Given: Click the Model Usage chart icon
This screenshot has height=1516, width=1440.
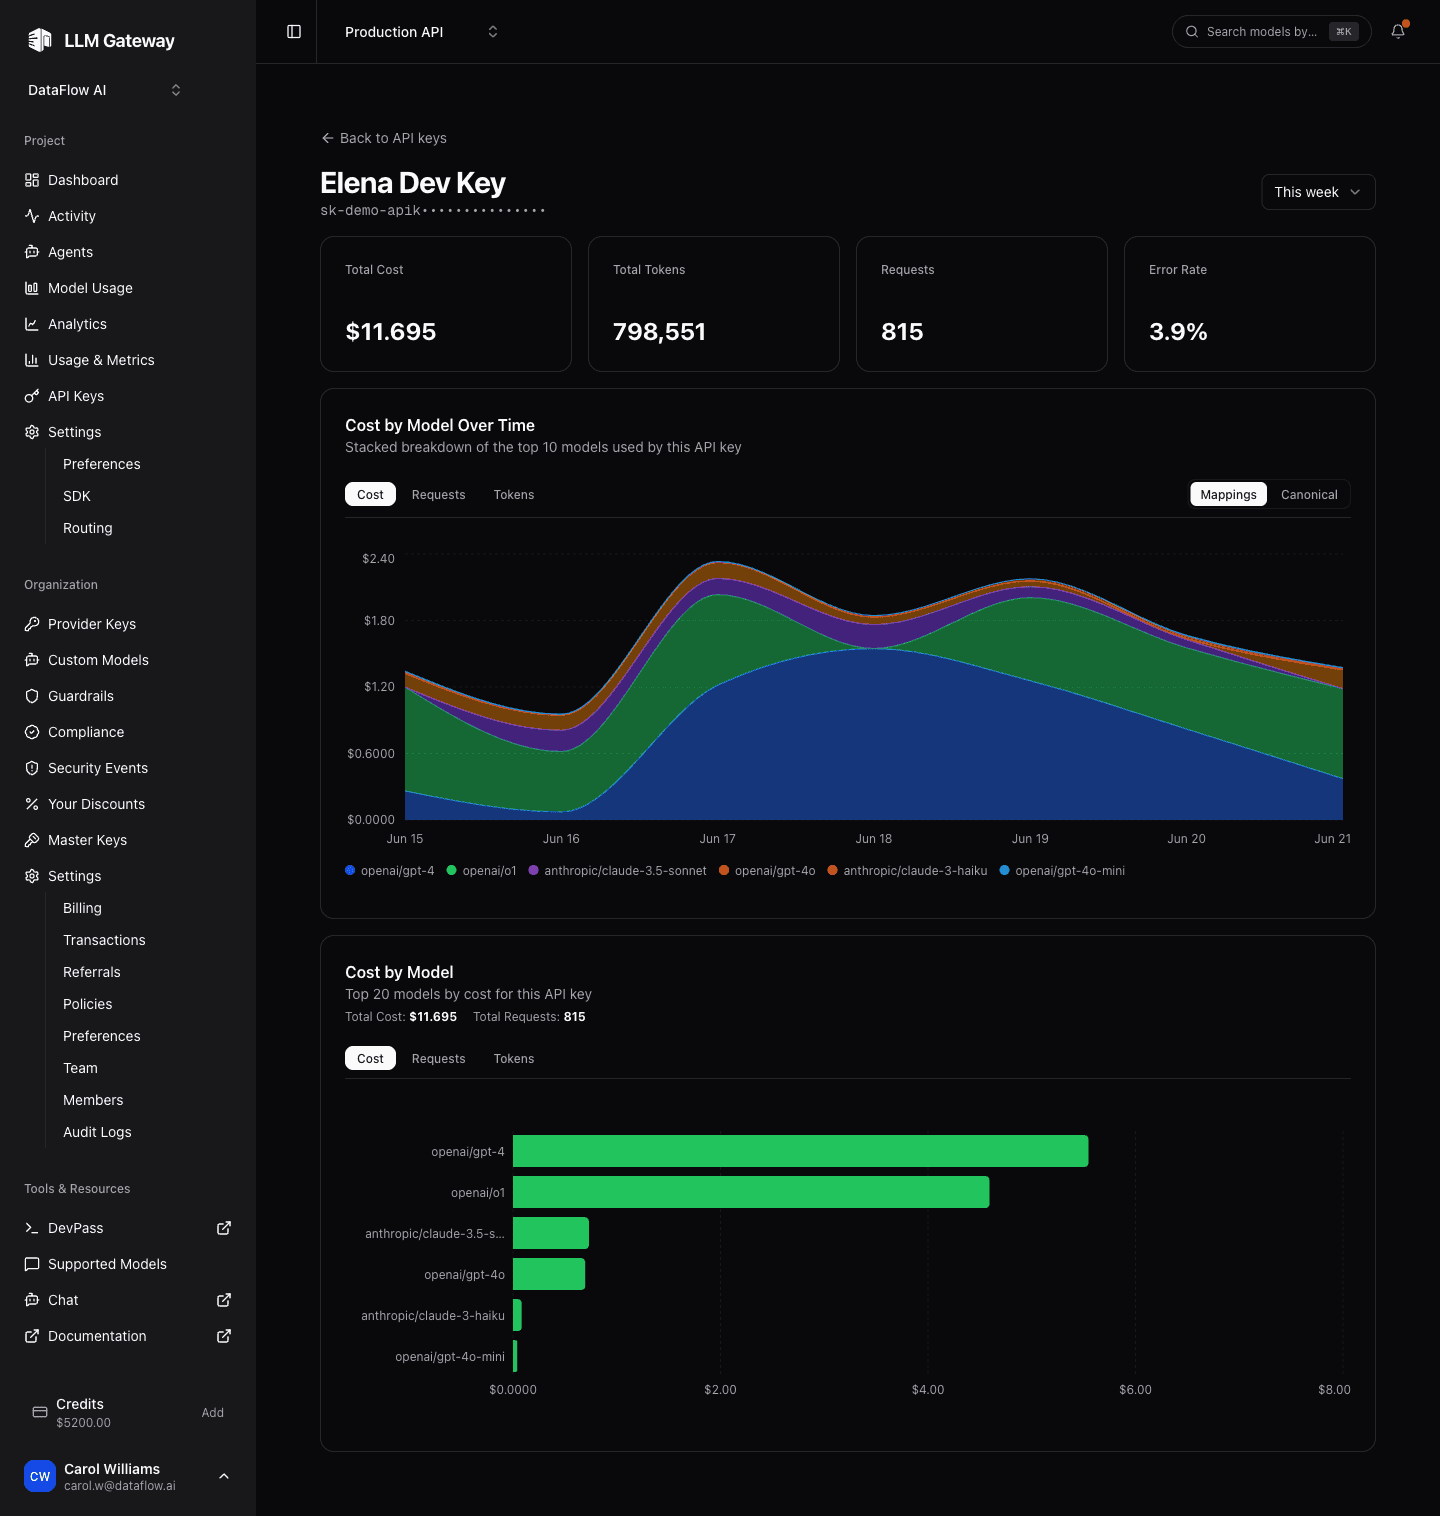Looking at the screenshot, I should click(x=32, y=288).
